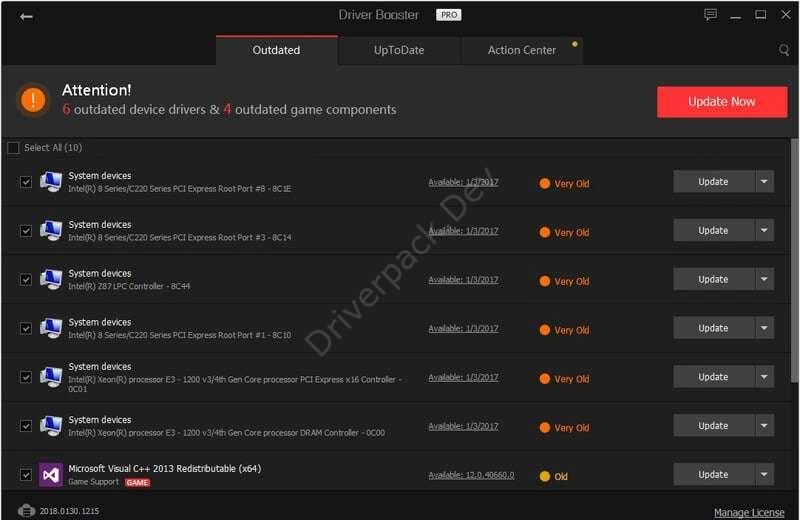Open Available 1/3/2017 link for DRAM Controller
Image resolution: width=800 pixels, height=520 pixels.
463,427
